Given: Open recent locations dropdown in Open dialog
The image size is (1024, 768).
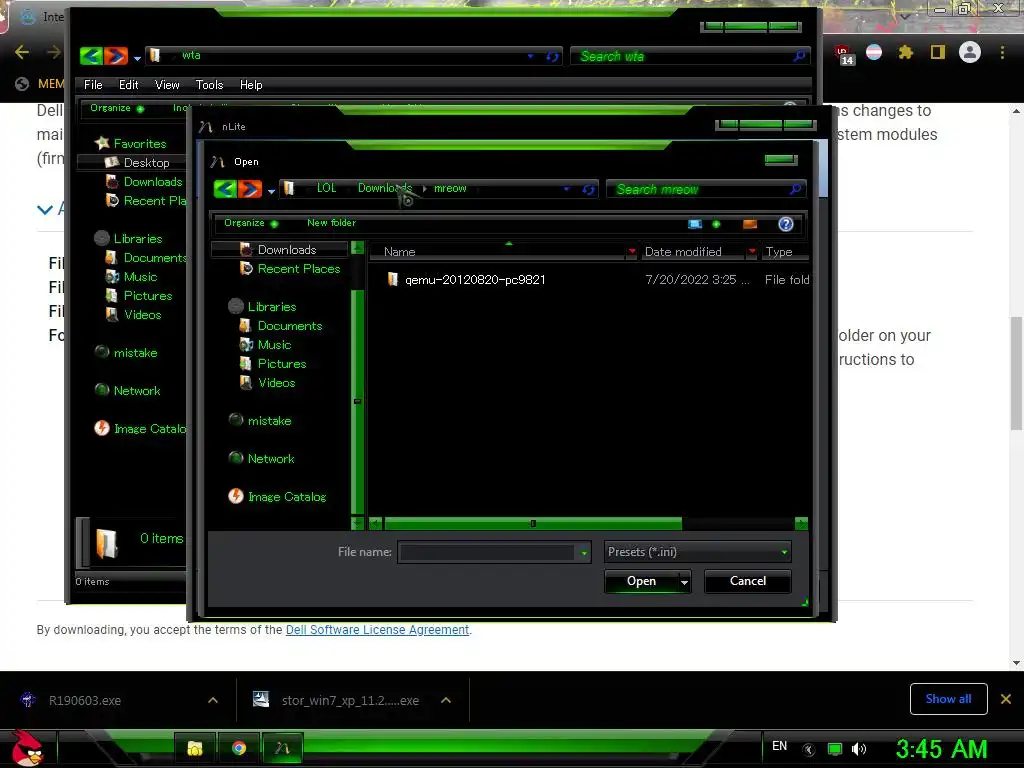Looking at the screenshot, I should [x=271, y=191].
